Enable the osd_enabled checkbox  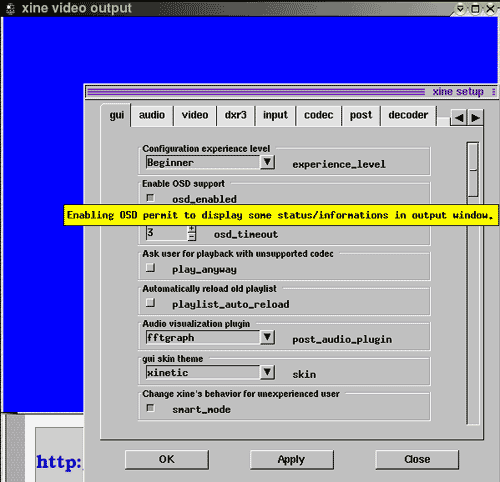point(150,198)
